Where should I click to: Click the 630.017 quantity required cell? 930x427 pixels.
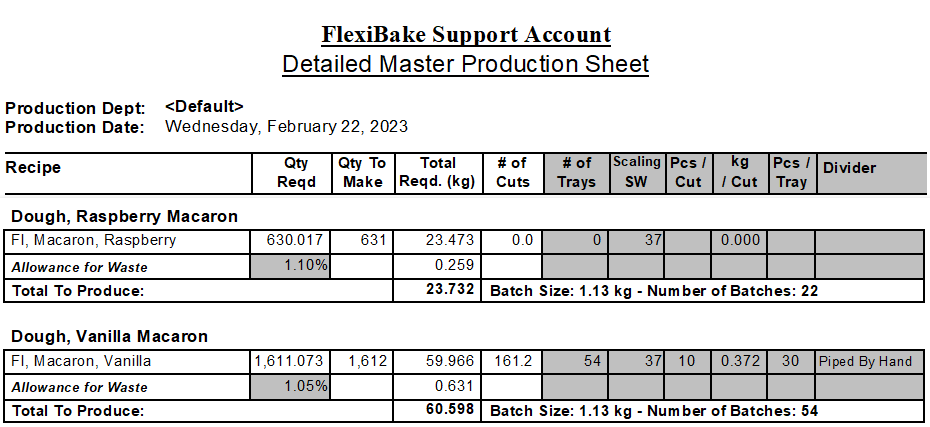[291, 241]
